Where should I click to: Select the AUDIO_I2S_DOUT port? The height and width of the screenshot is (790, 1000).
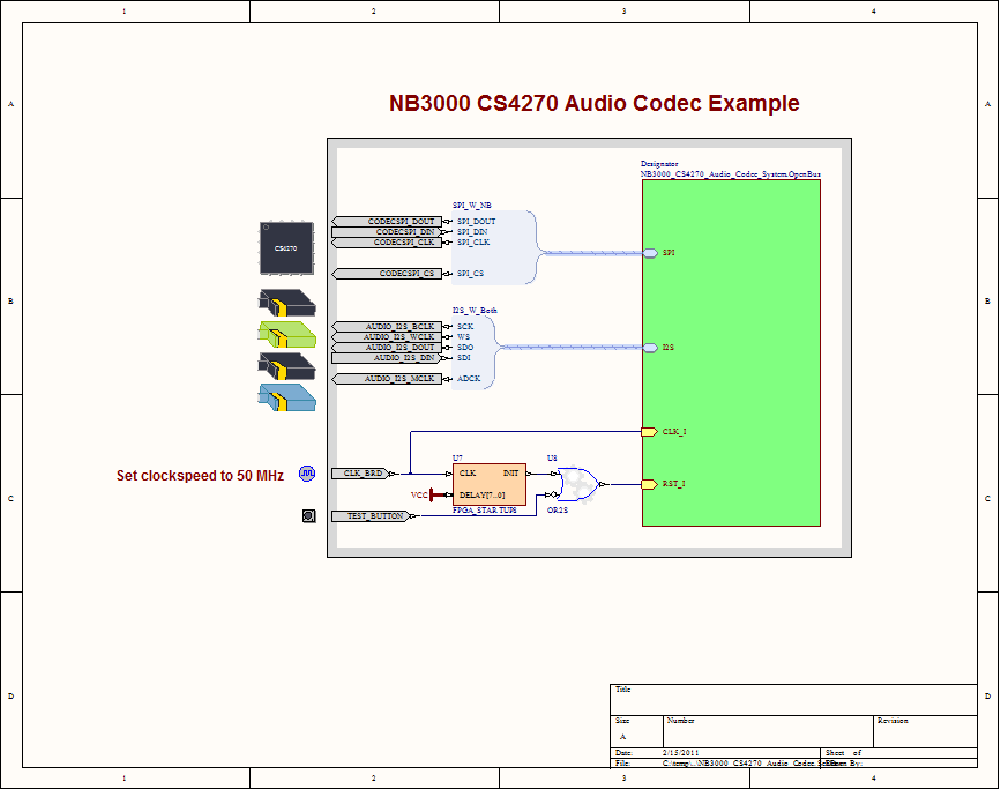point(387,347)
